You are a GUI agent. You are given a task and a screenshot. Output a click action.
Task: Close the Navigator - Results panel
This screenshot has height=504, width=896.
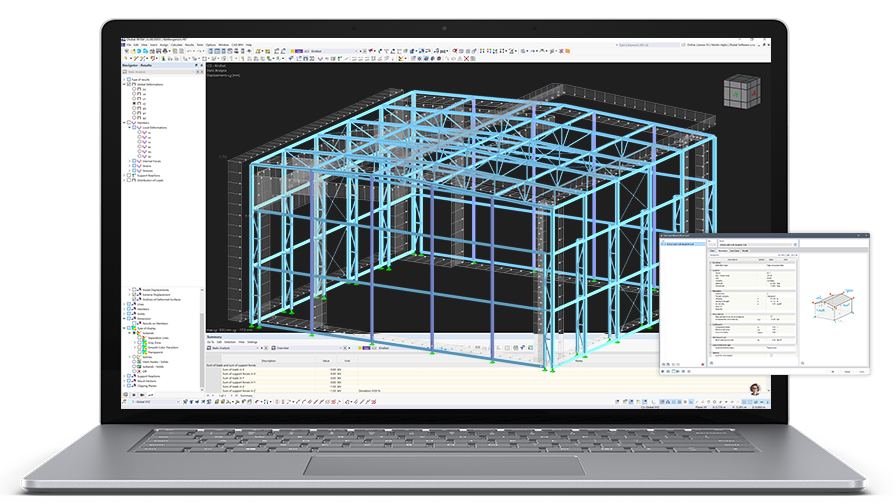[x=202, y=65]
